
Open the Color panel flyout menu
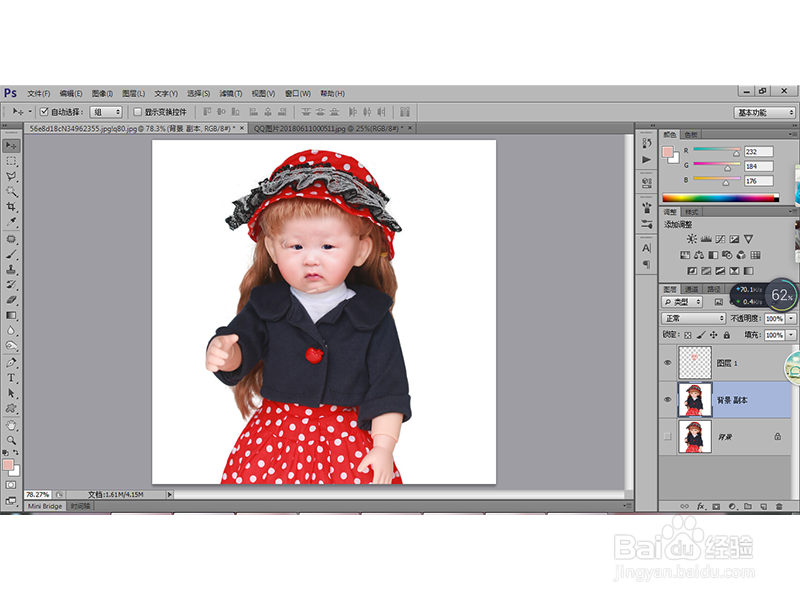(792, 135)
